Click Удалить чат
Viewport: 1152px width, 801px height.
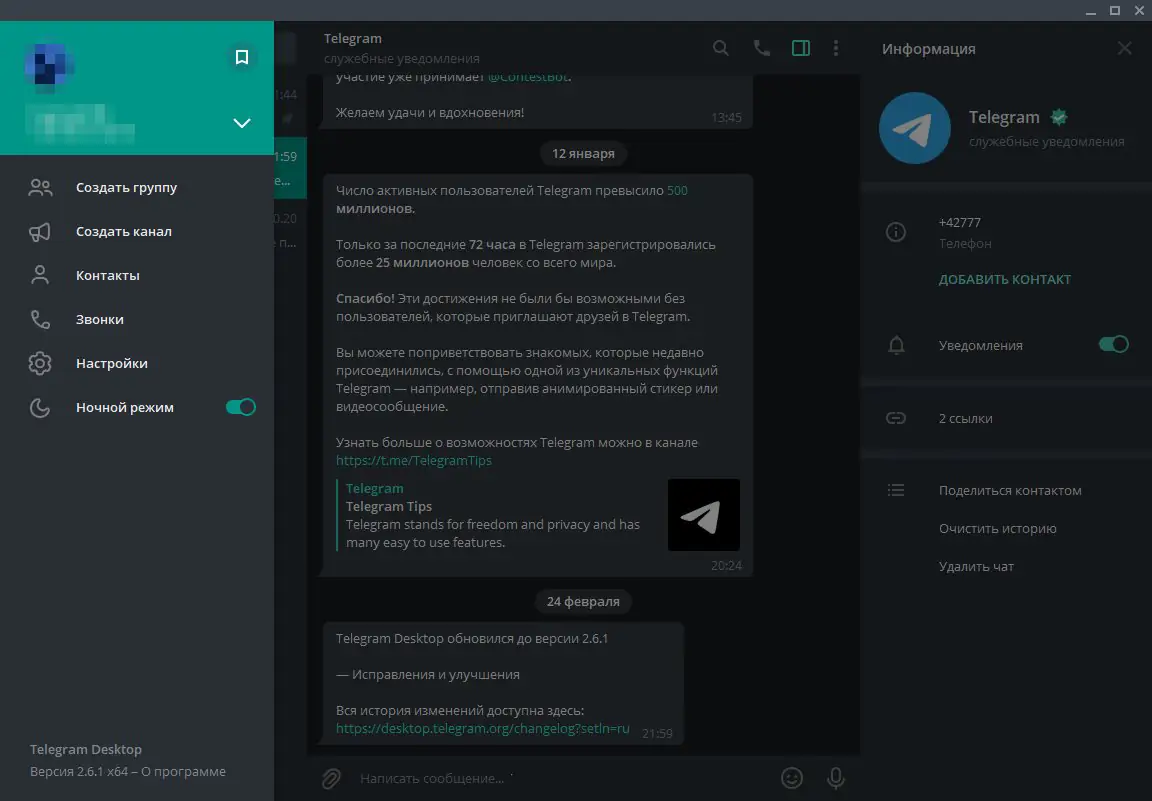pos(976,567)
